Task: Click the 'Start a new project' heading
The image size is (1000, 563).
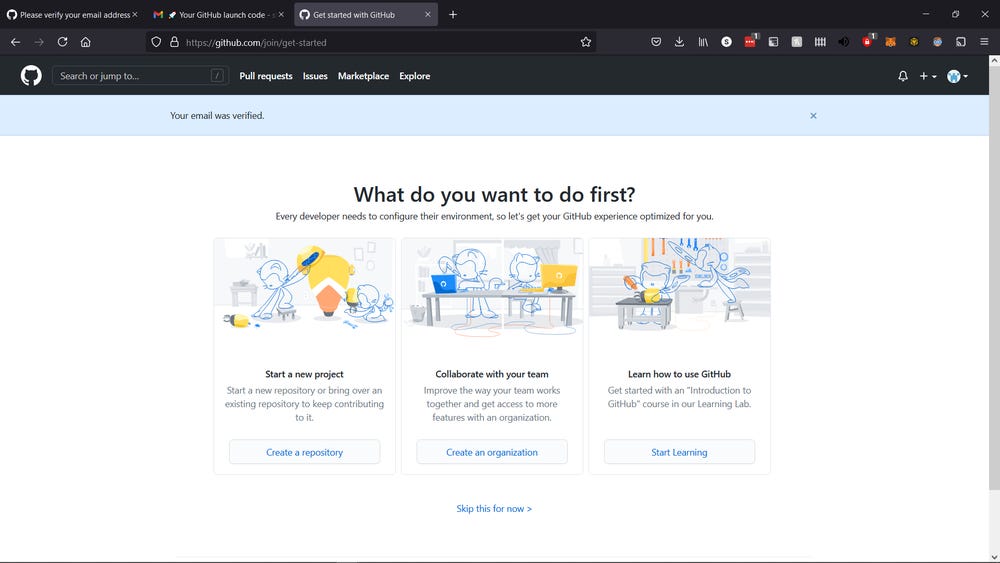Action: 304,374
